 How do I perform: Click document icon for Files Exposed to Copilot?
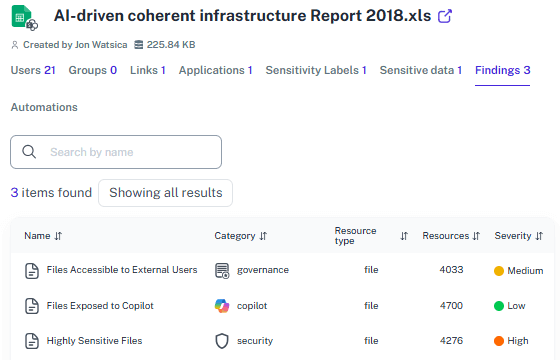click(32, 306)
